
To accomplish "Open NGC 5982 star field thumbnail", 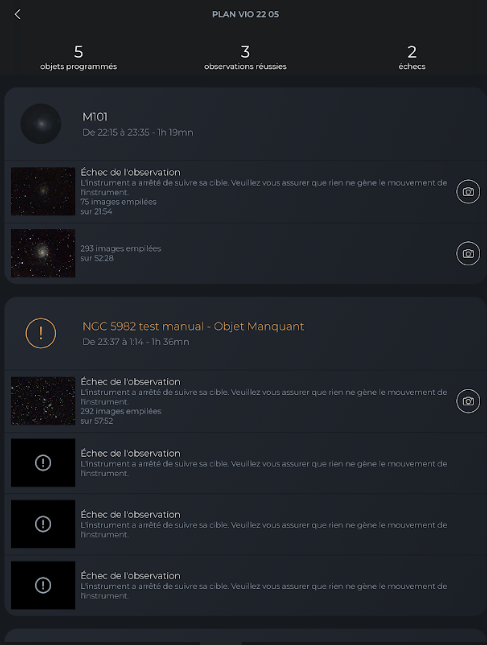I will [43, 401].
